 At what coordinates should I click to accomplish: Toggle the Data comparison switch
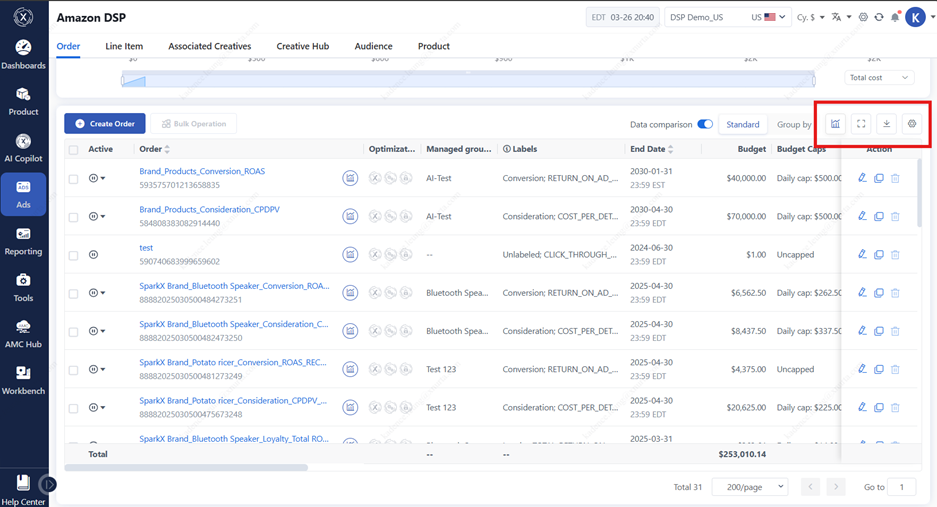705,125
